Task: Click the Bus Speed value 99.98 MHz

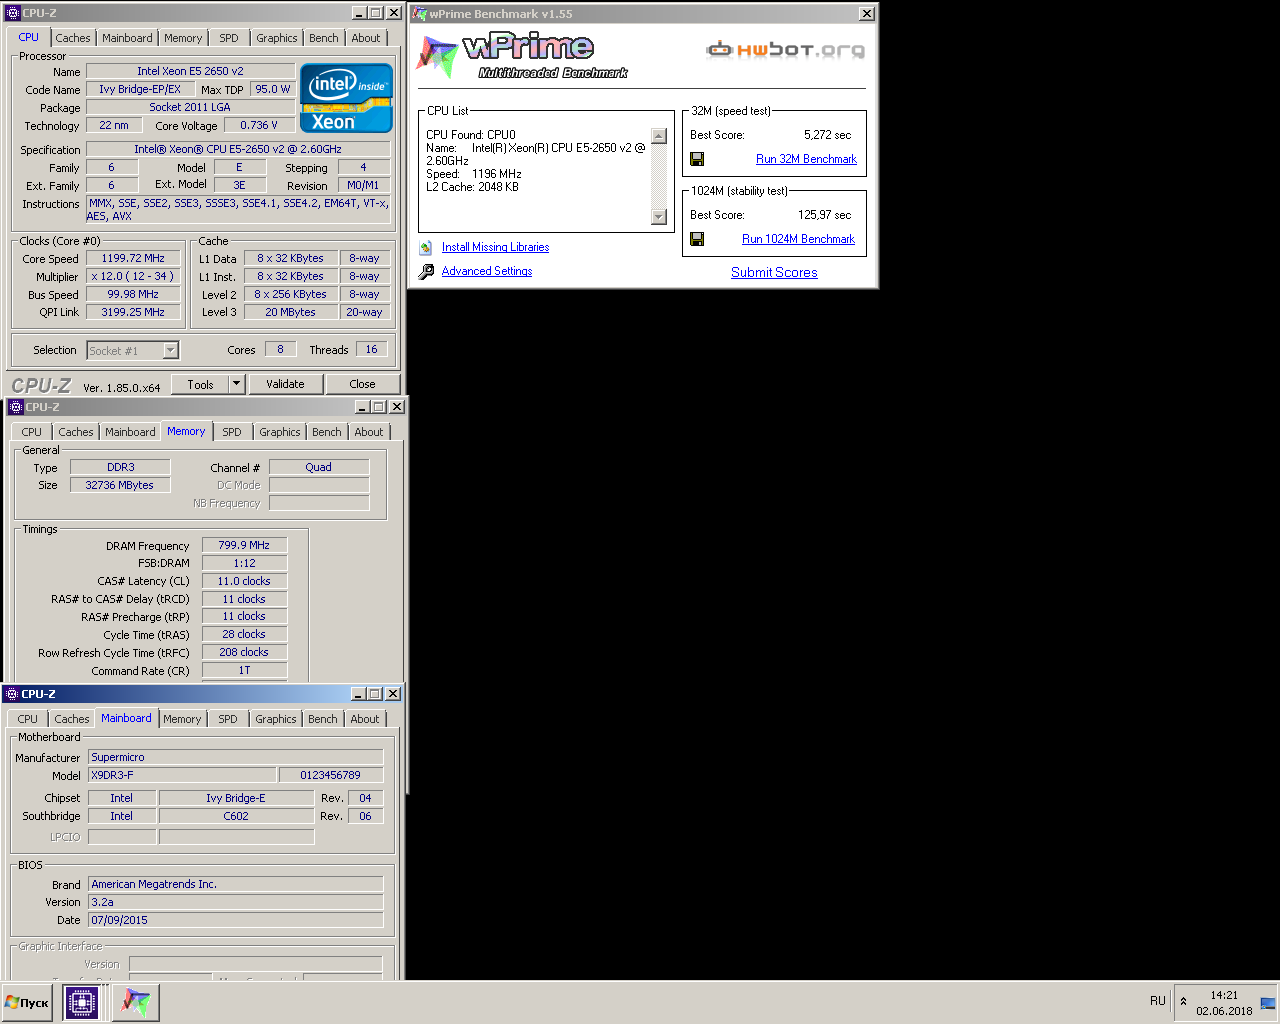Action: 133,294
